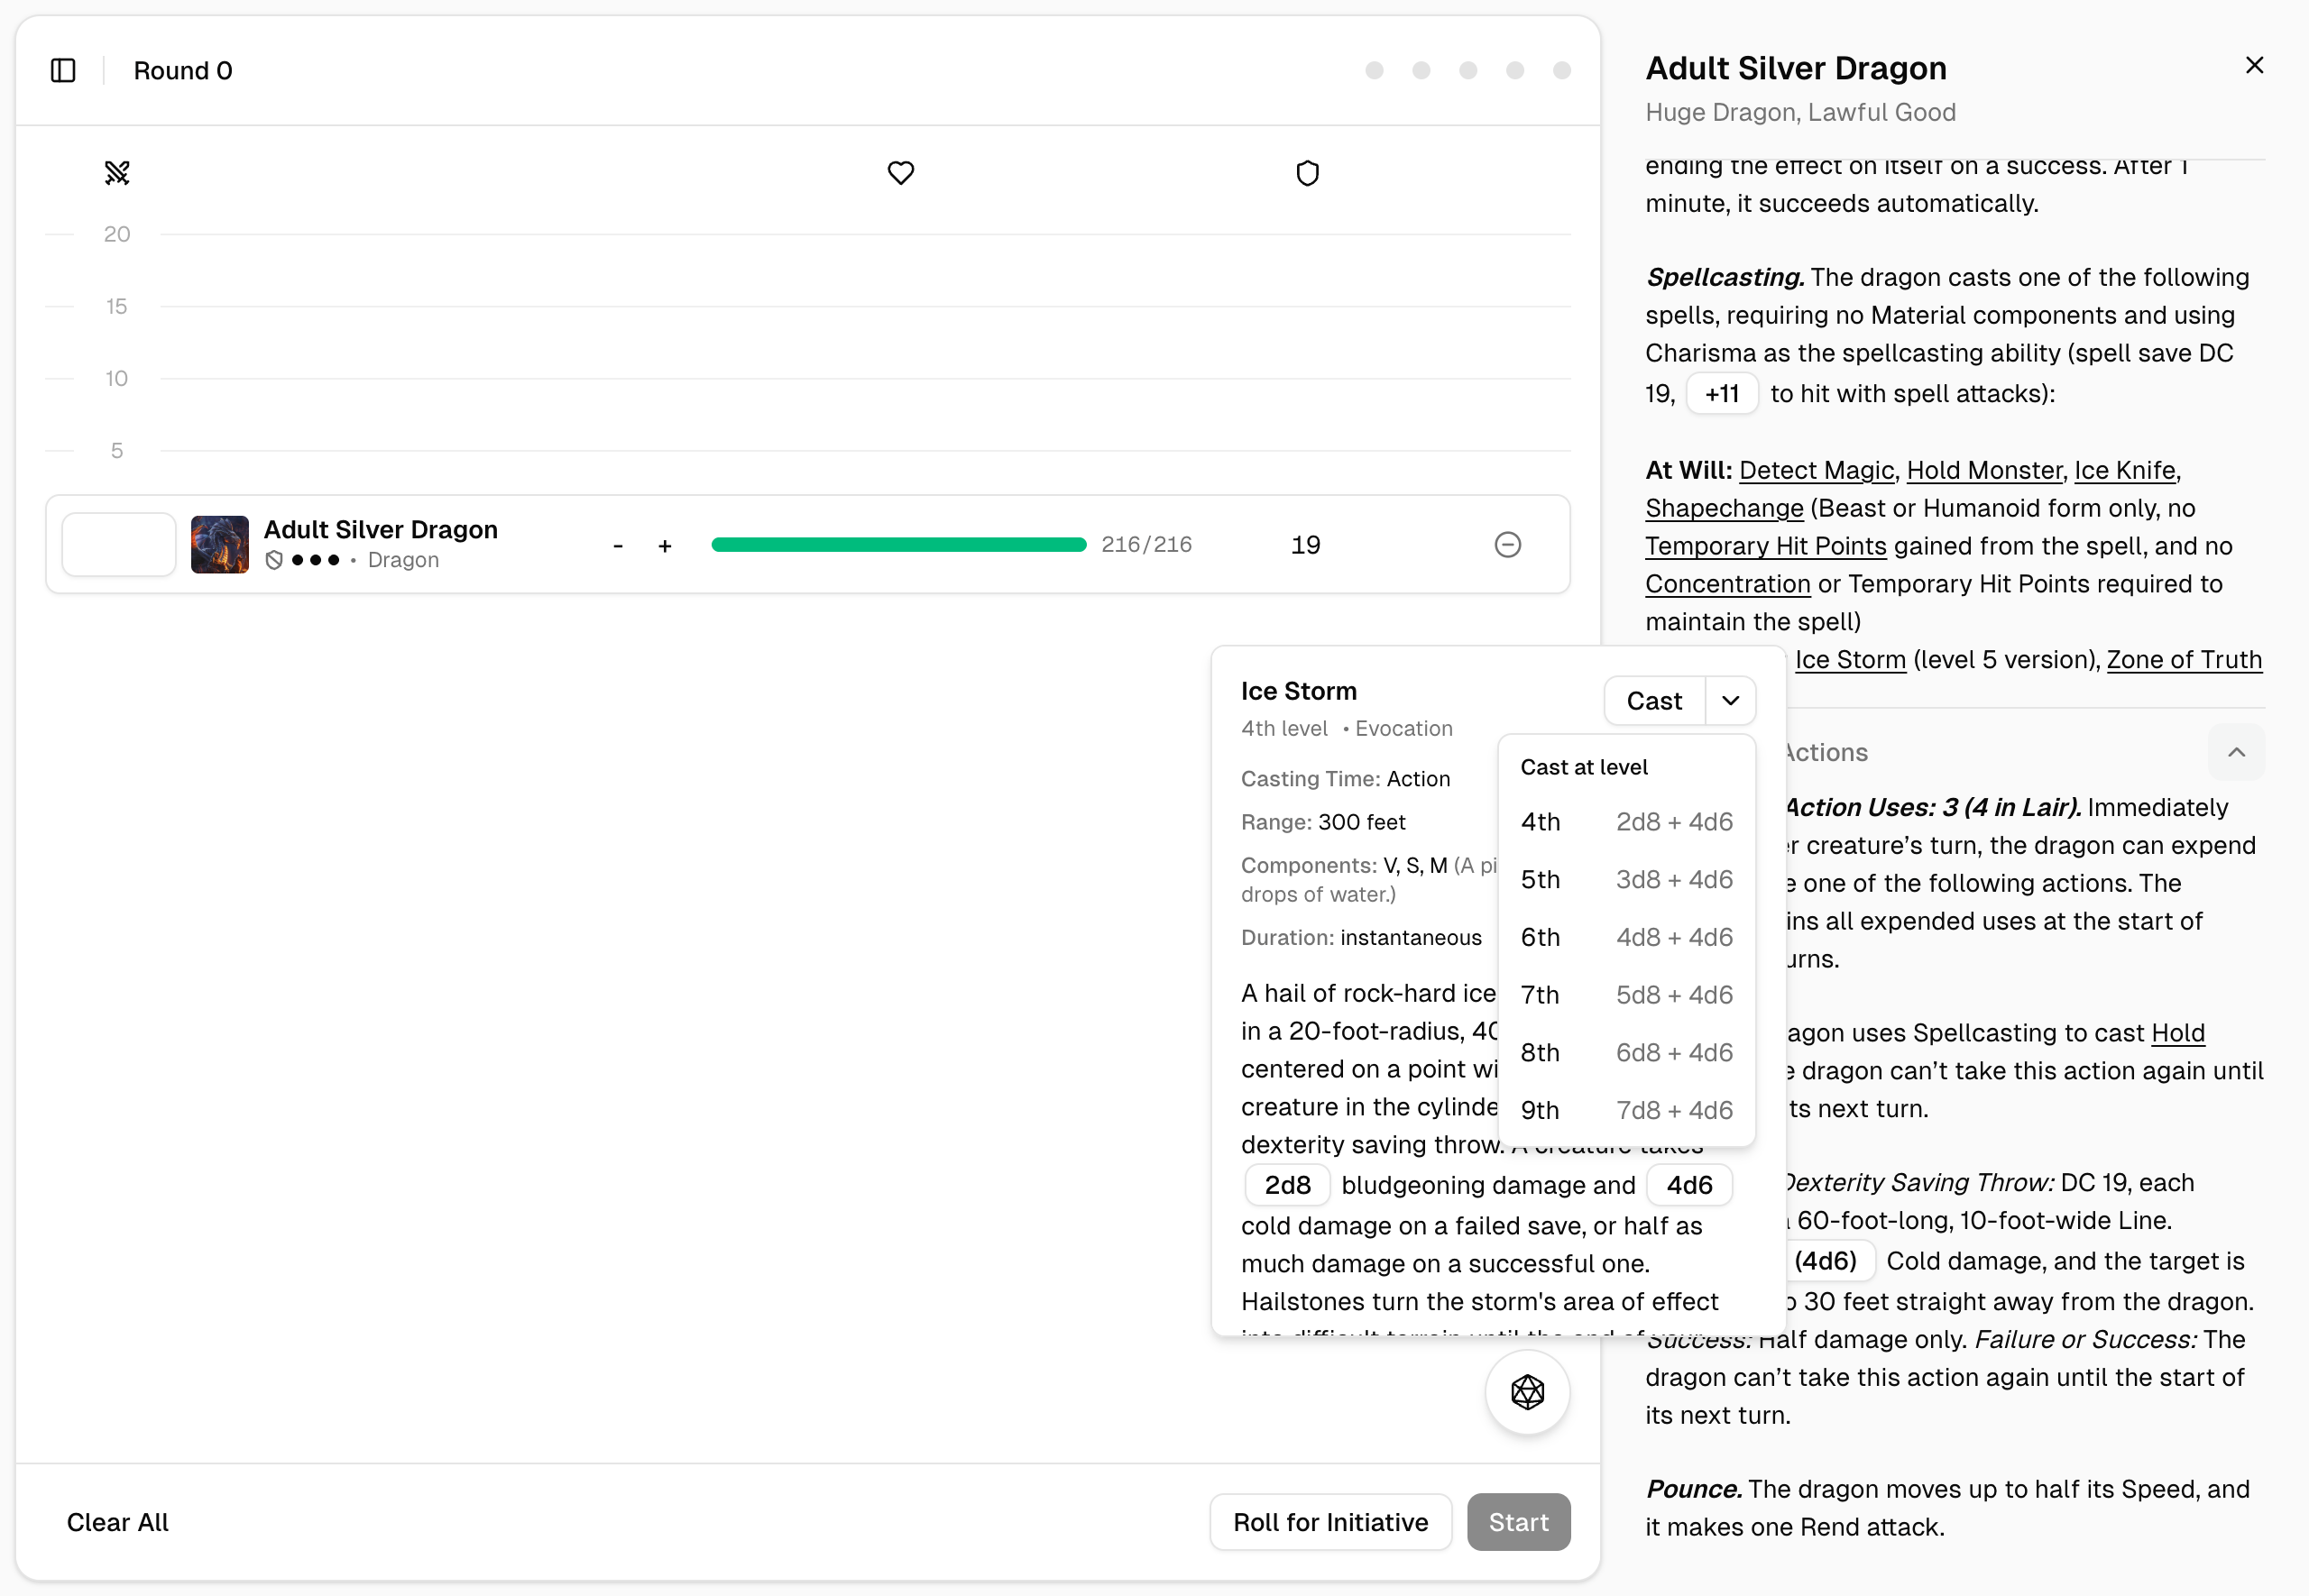Viewport: 2309px width, 1596px height.
Task: Close the Adult Silver Dragon panel
Action: [2254, 65]
